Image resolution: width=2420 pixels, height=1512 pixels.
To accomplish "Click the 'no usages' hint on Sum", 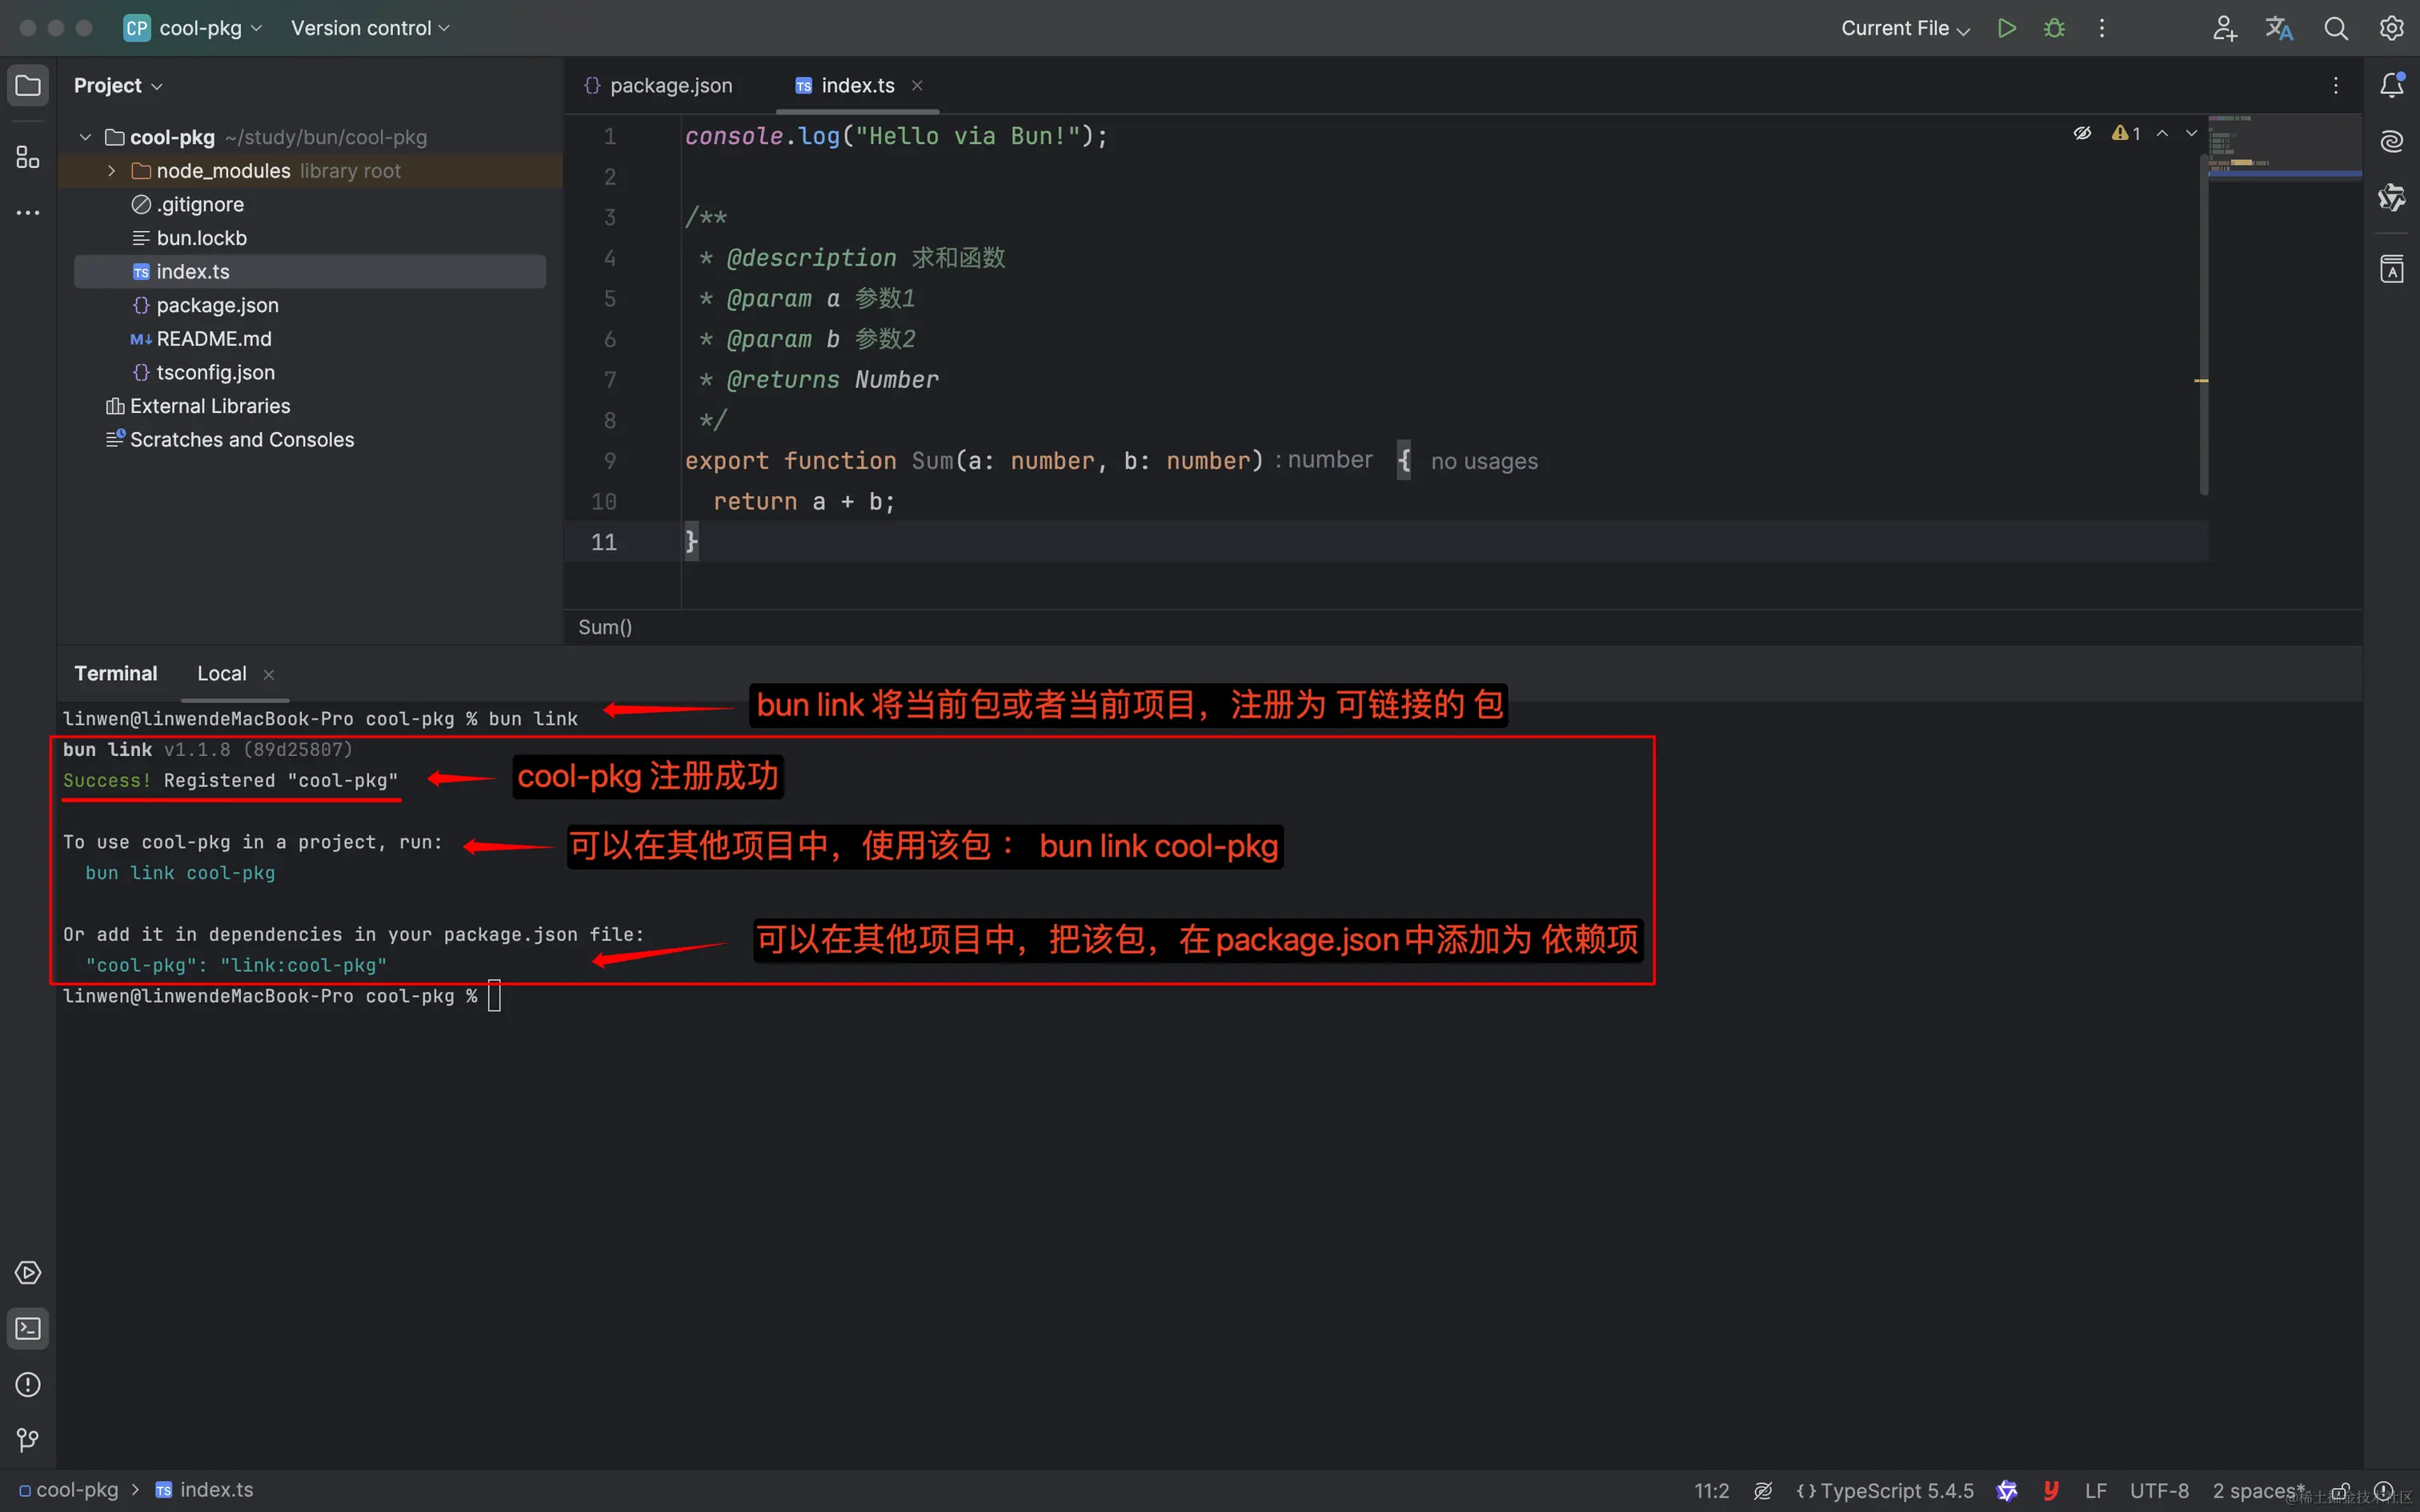I will click(x=1484, y=461).
